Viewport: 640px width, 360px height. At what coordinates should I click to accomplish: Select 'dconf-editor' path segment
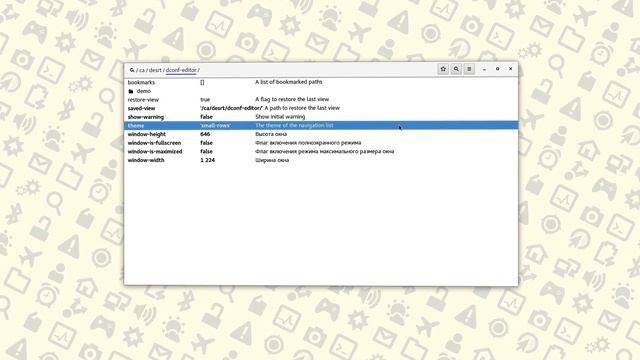[181, 70]
